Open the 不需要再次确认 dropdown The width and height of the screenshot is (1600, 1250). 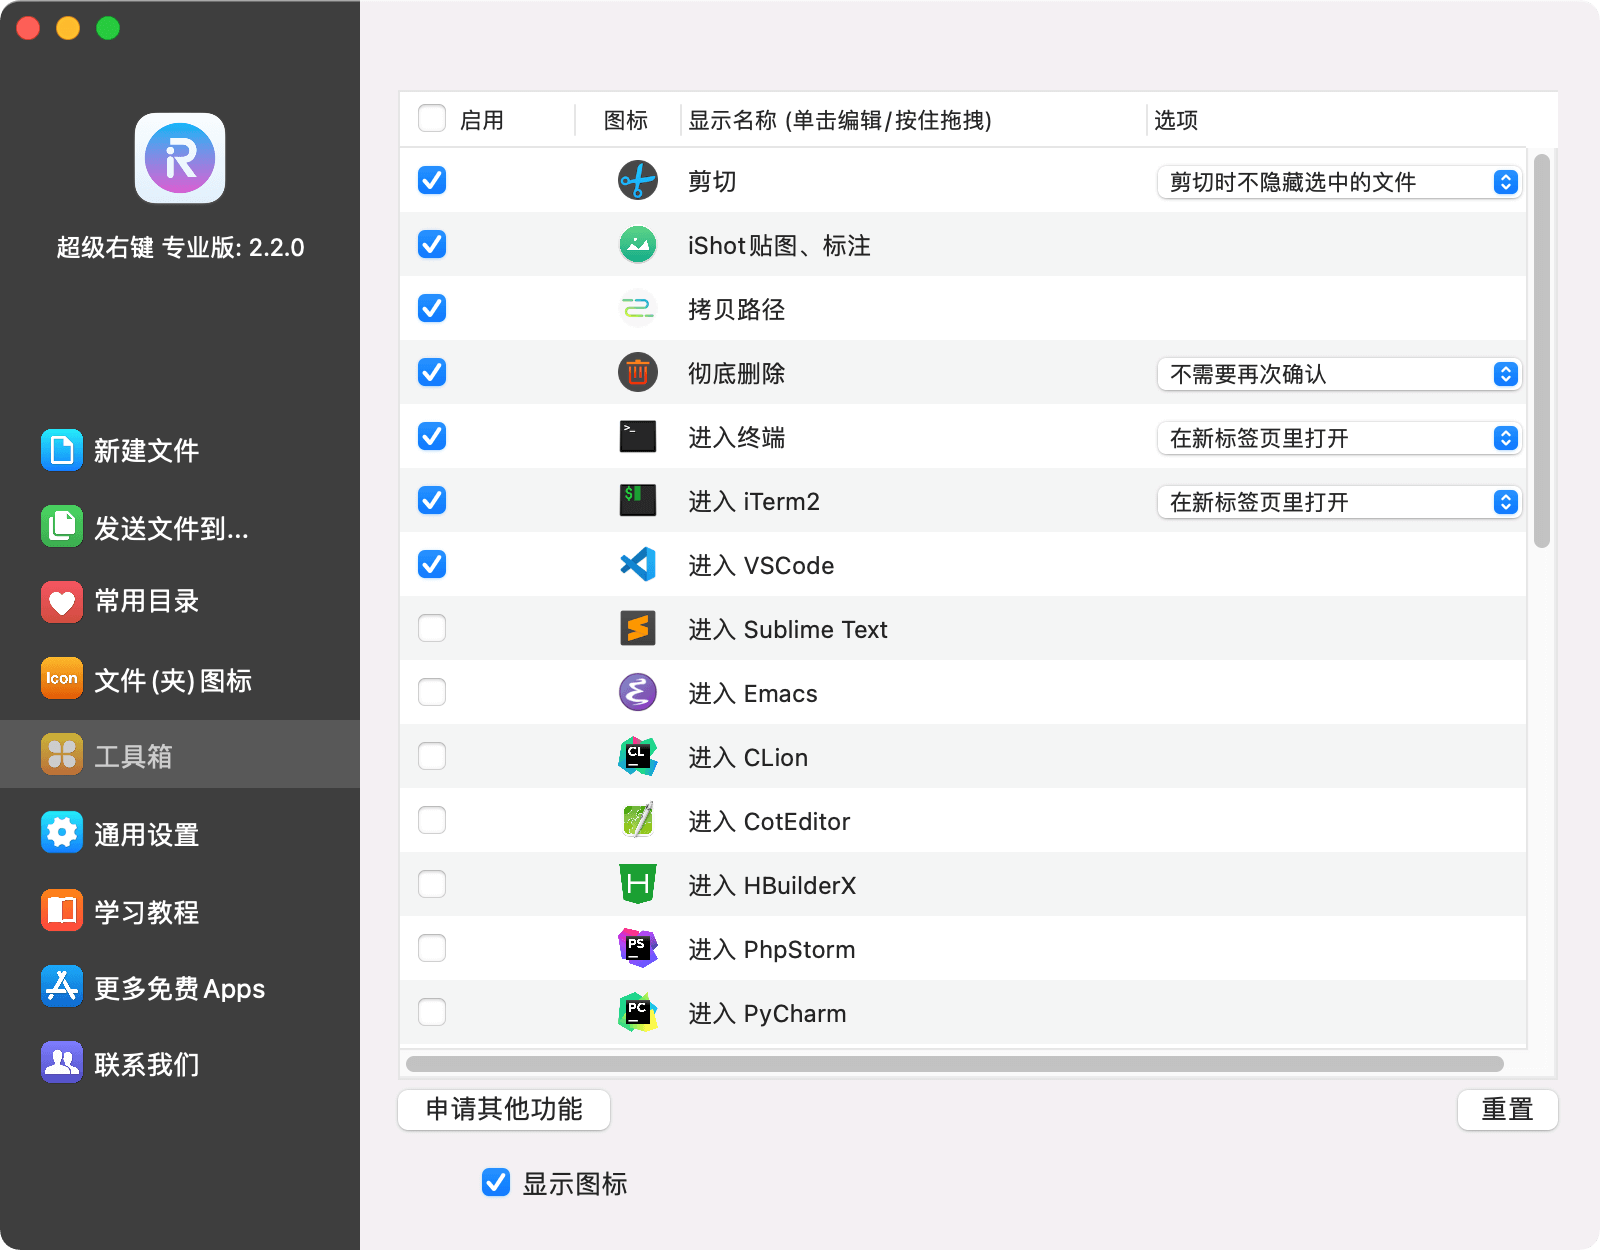[x=1339, y=374]
